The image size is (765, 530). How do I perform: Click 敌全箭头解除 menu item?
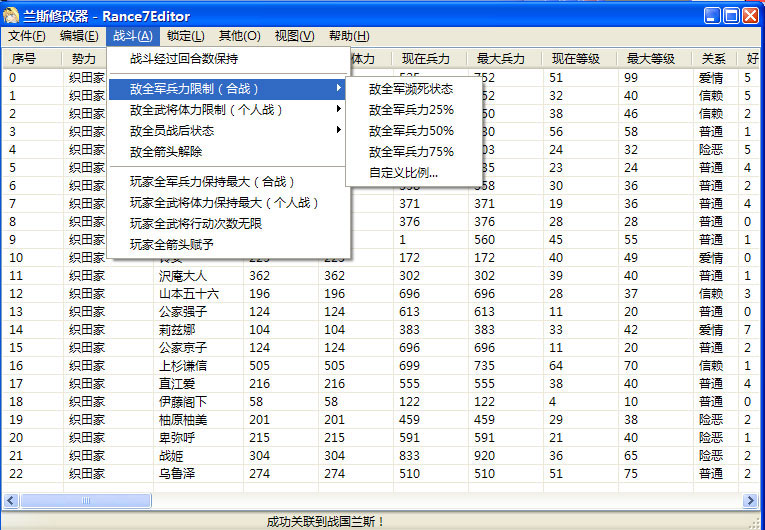(x=166, y=152)
